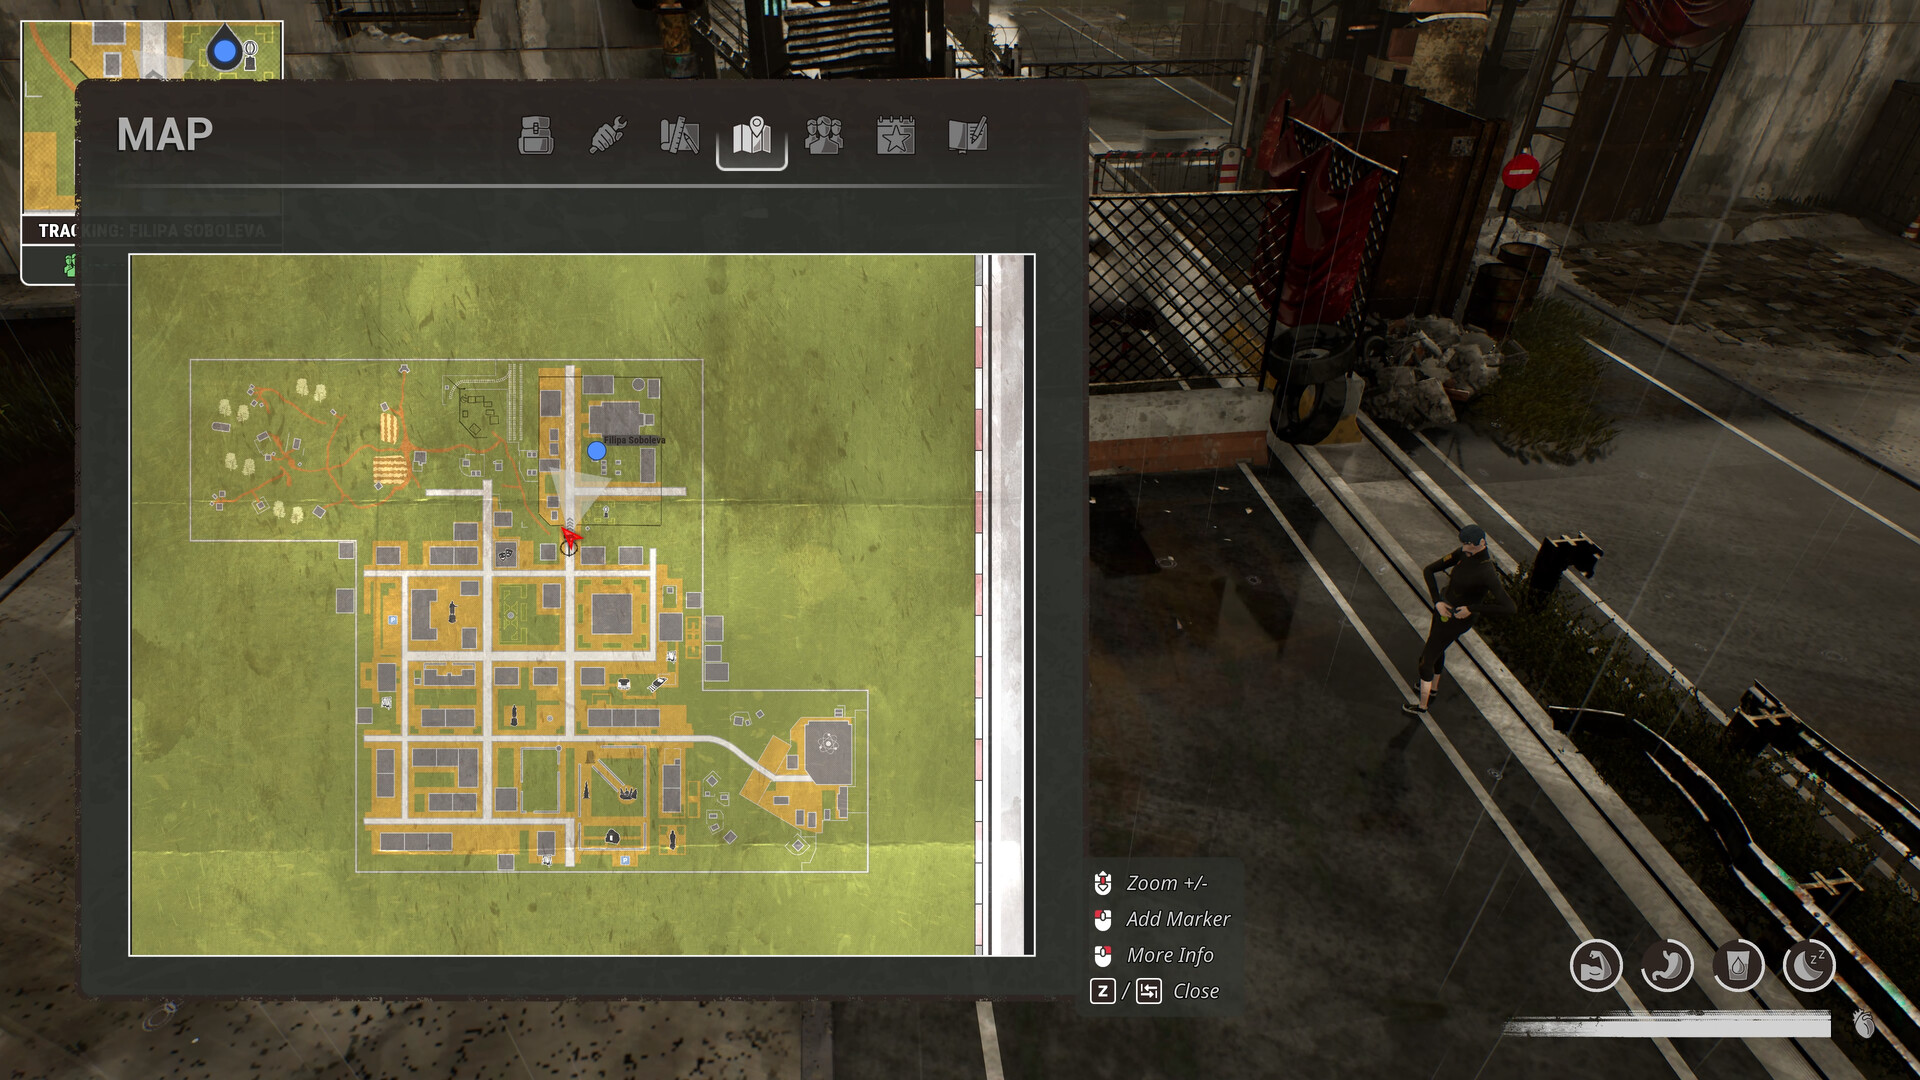Open the journal notebook tab

tap(968, 136)
